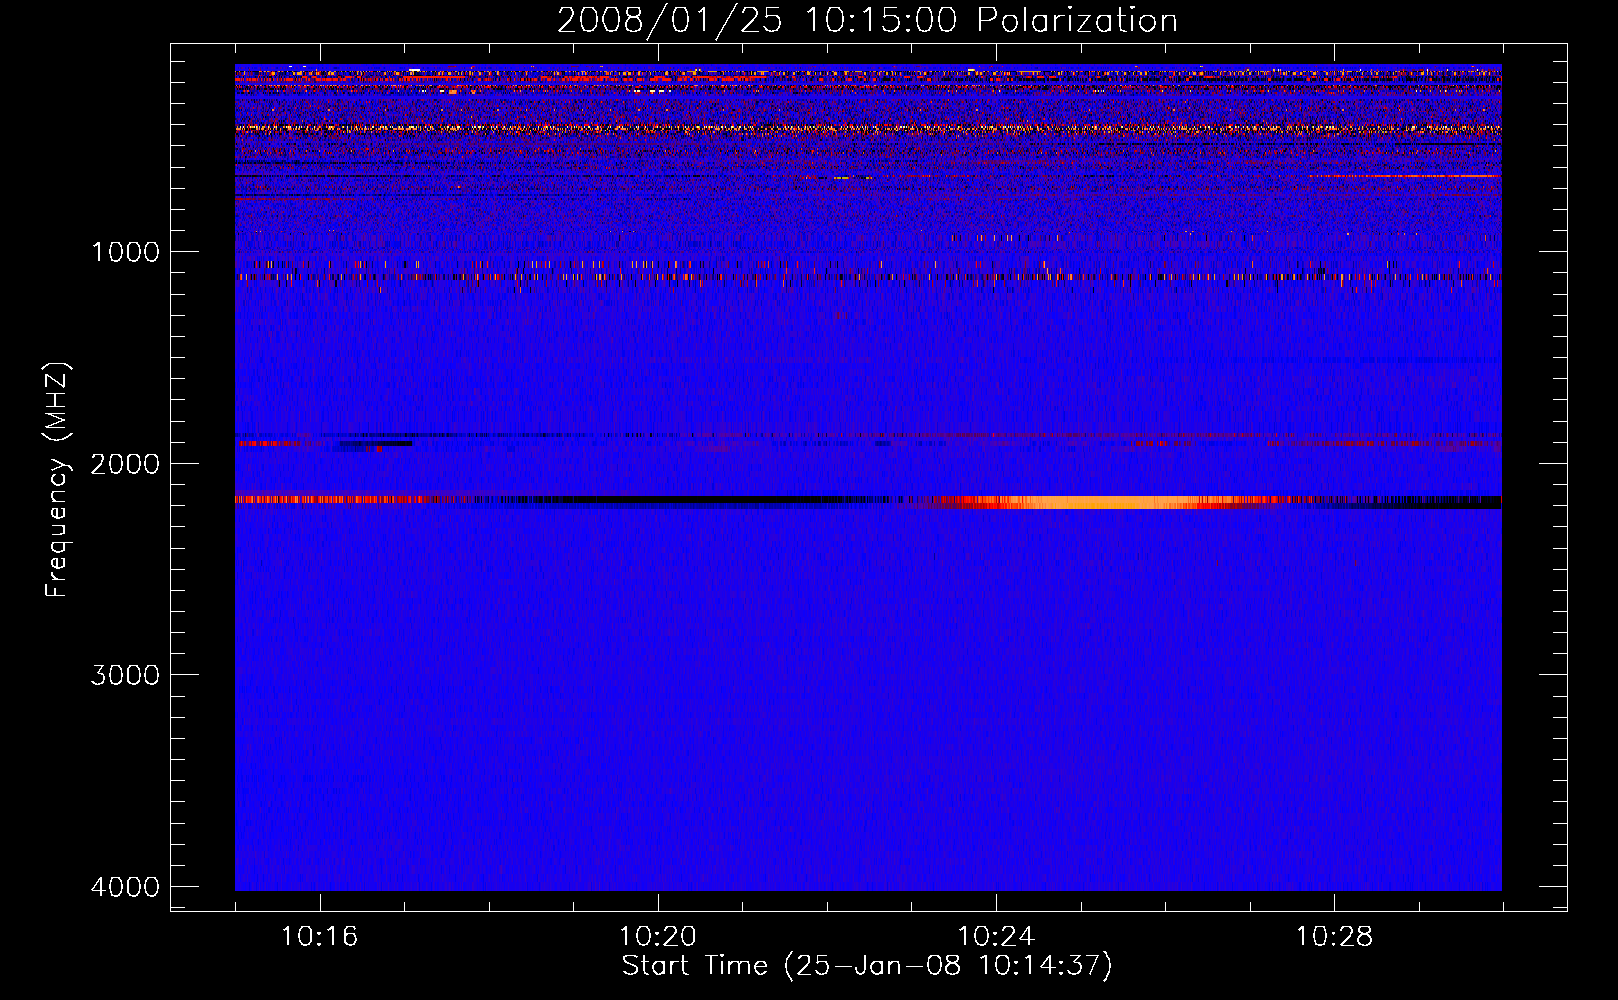Click the 10:20 time tick label
The image size is (1618, 1000).
tap(657, 937)
